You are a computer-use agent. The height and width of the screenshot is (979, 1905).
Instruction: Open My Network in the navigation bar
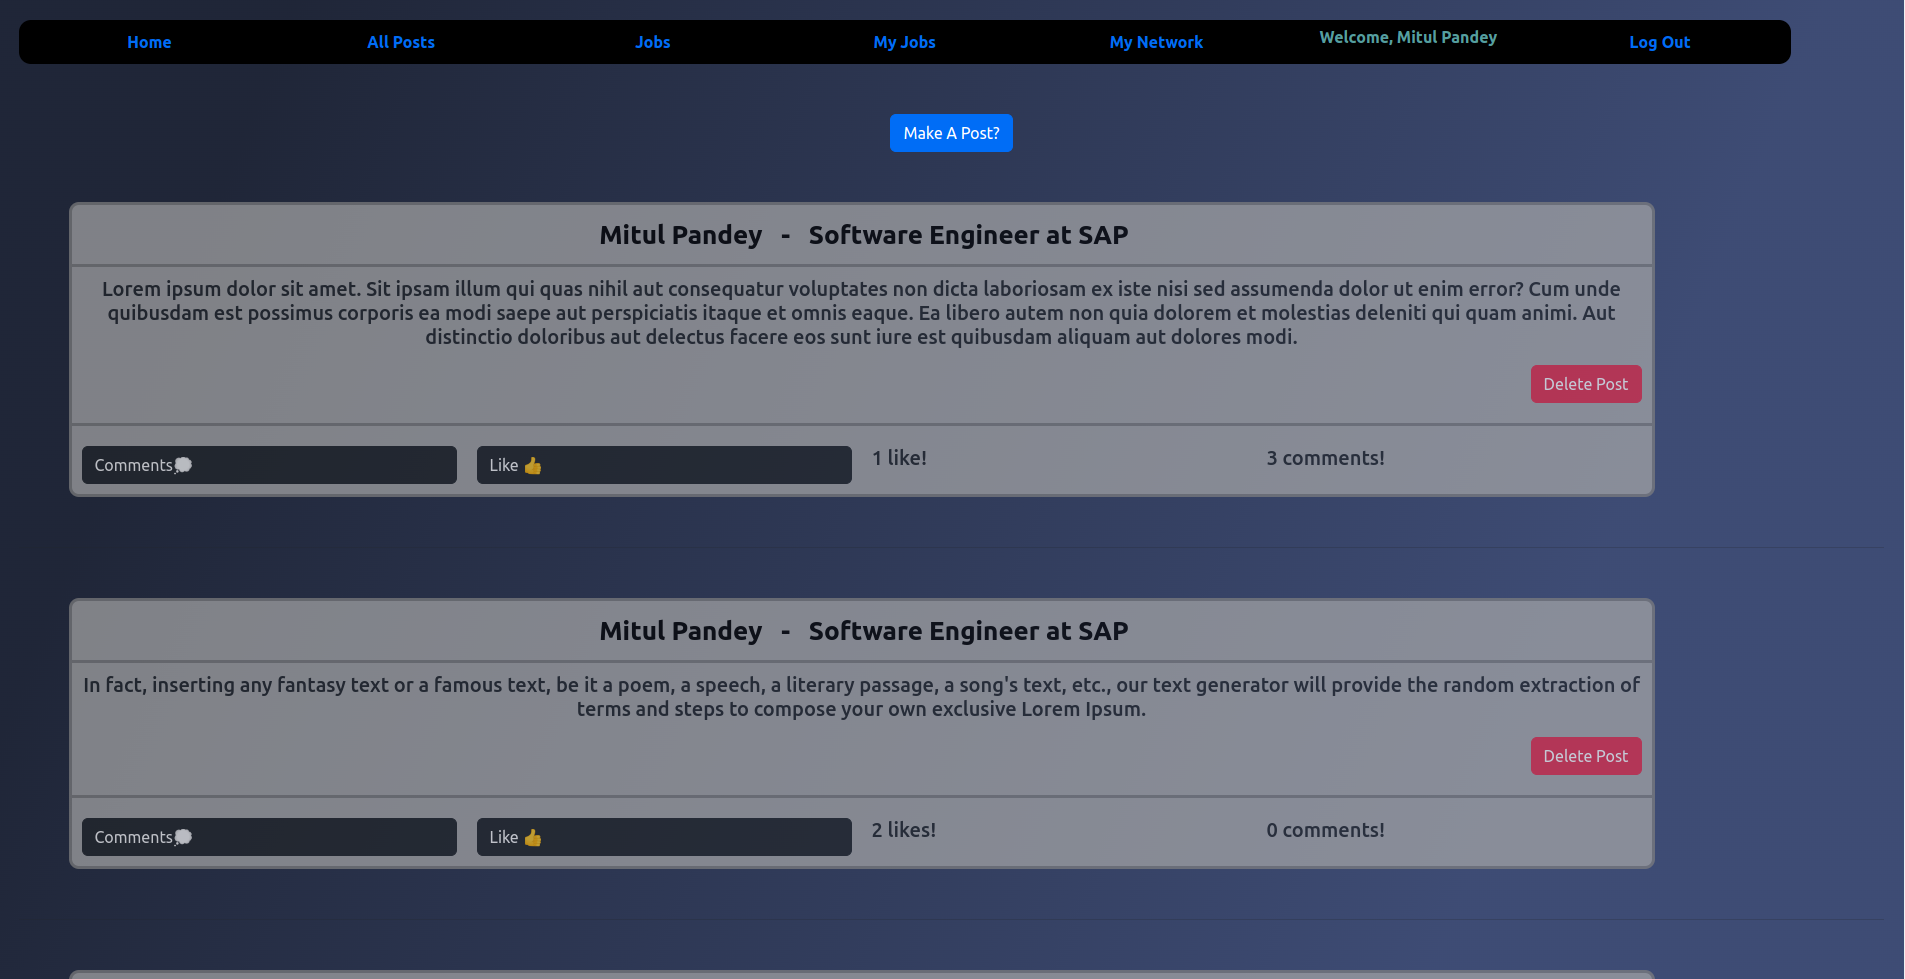pos(1156,42)
